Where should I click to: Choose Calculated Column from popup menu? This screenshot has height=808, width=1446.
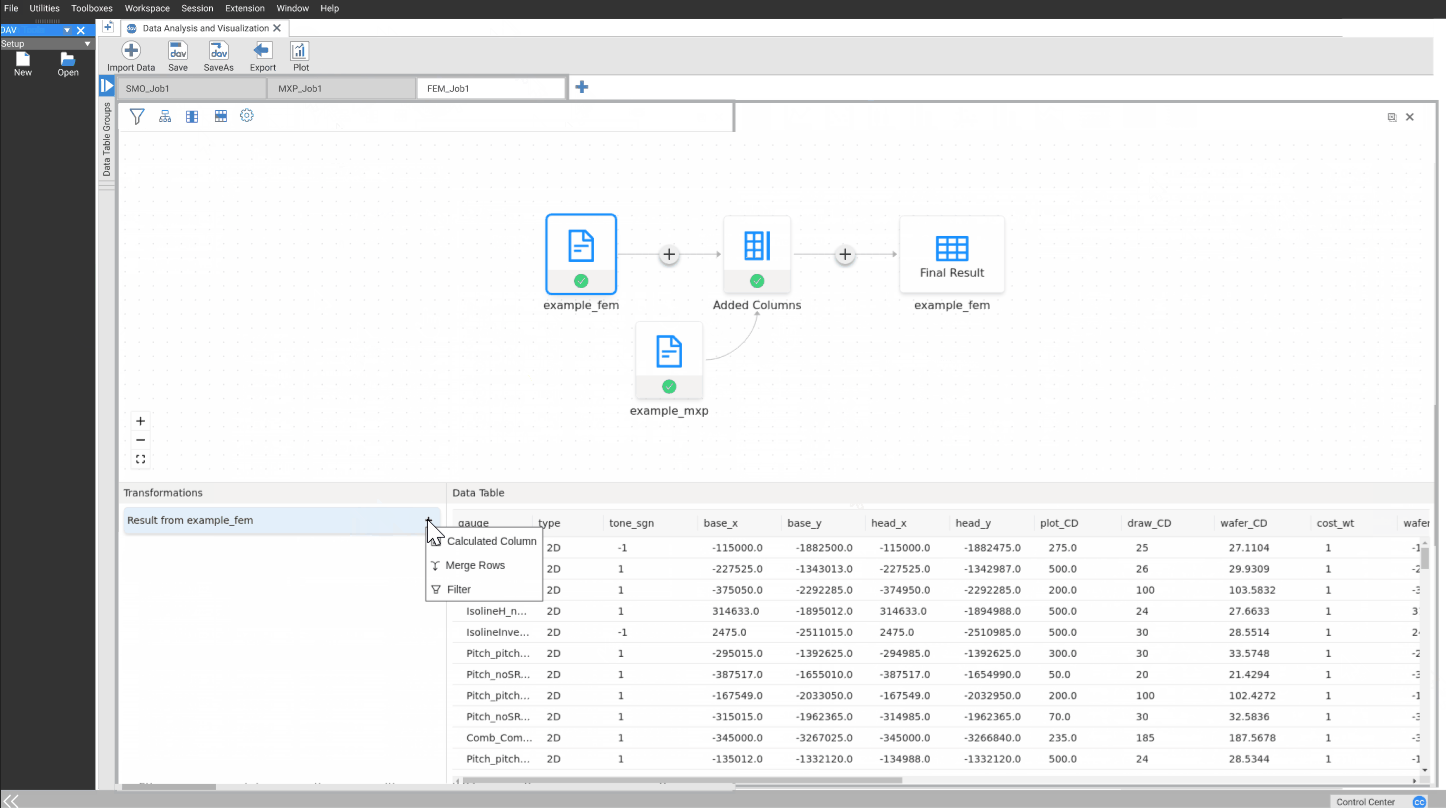[491, 541]
